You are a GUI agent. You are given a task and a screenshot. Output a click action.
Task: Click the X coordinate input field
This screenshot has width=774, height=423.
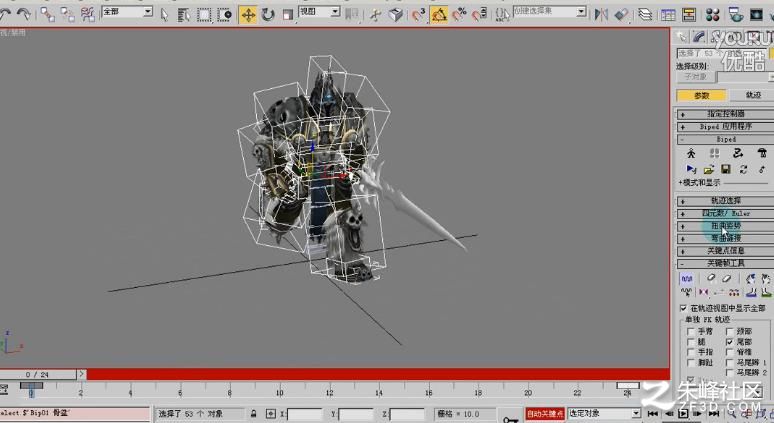304,414
